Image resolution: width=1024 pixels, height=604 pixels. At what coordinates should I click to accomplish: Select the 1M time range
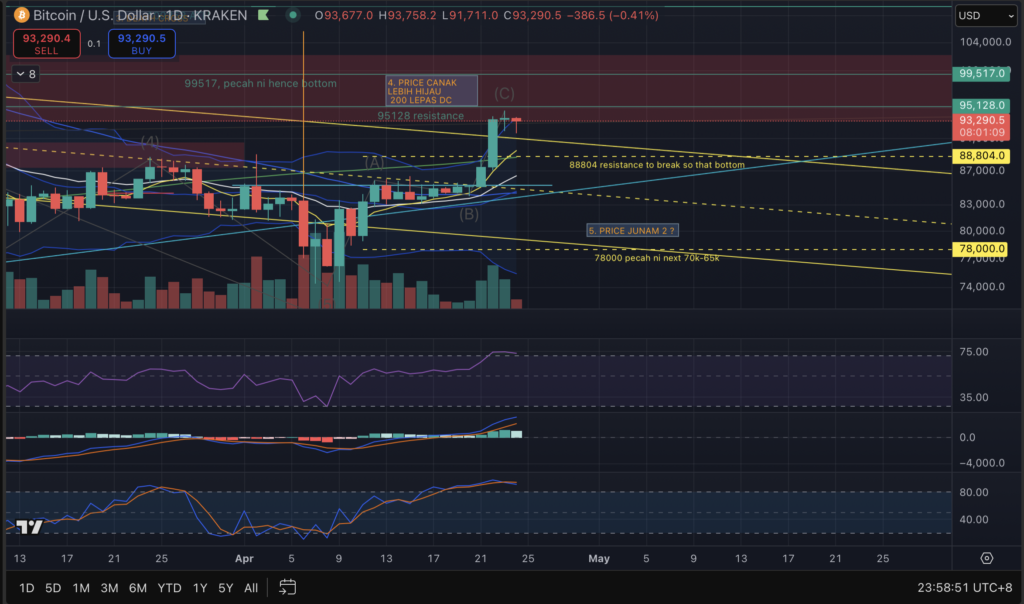tap(81, 588)
